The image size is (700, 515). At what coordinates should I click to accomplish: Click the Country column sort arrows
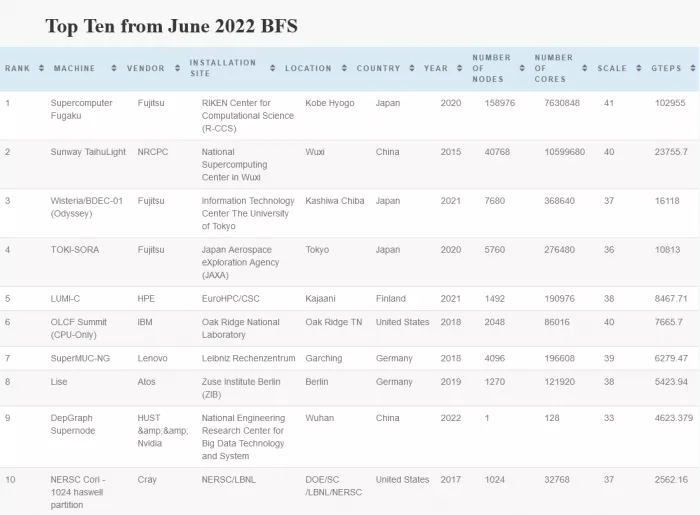(412, 68)
